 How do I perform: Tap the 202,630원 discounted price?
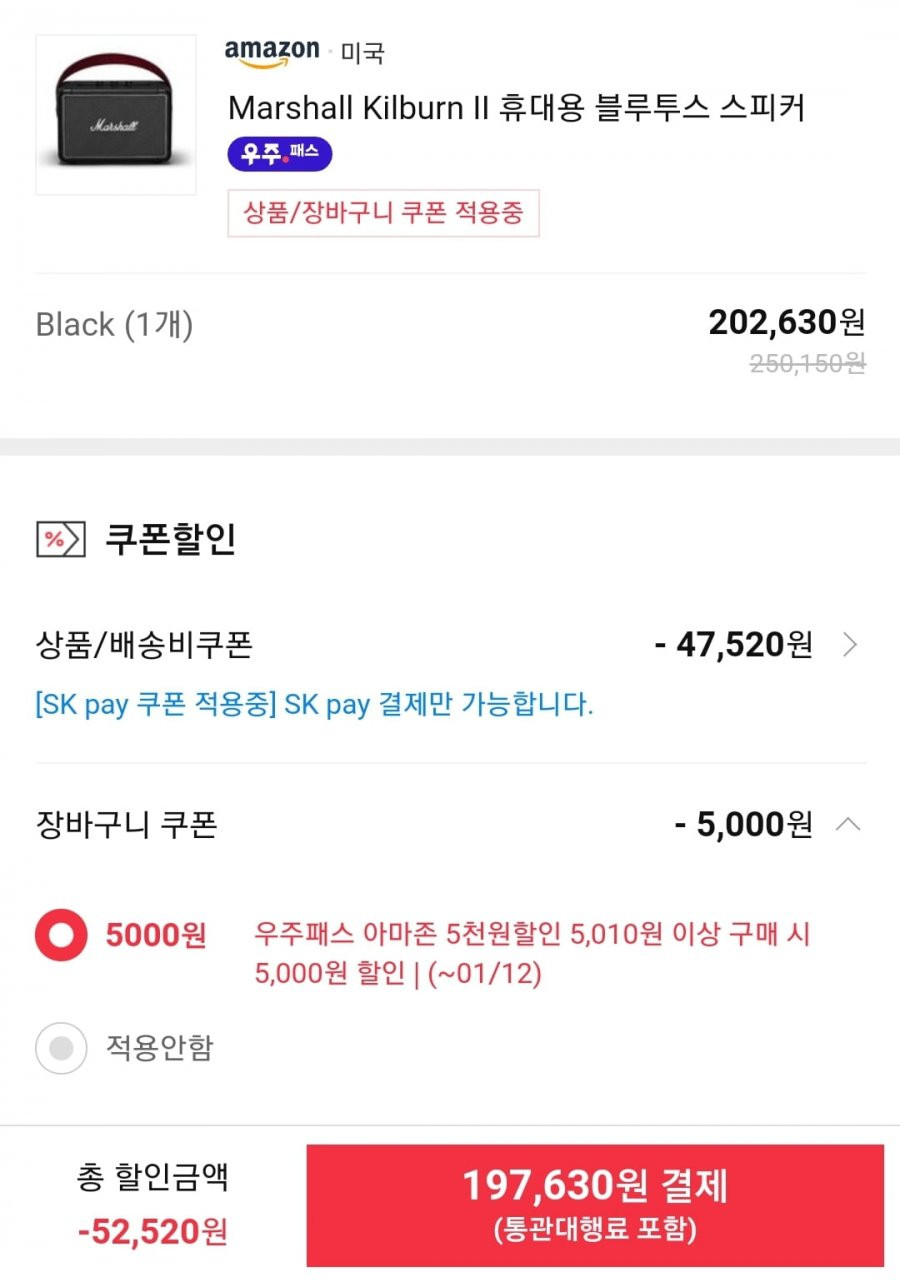(x=786, y=322)
